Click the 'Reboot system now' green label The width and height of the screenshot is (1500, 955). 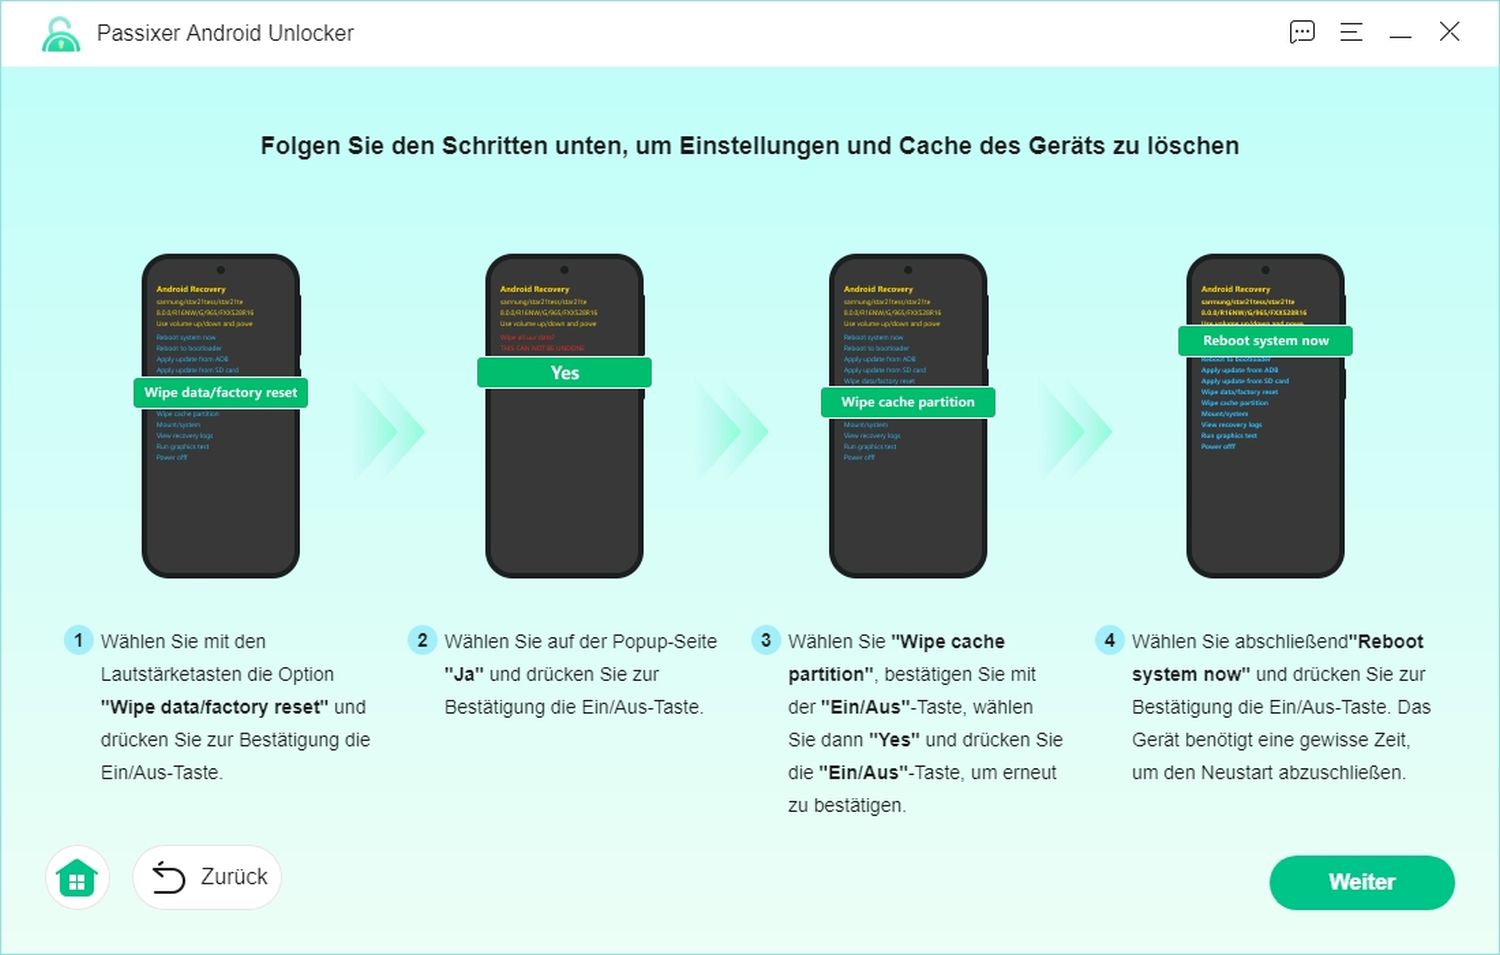pos(1265,341)
